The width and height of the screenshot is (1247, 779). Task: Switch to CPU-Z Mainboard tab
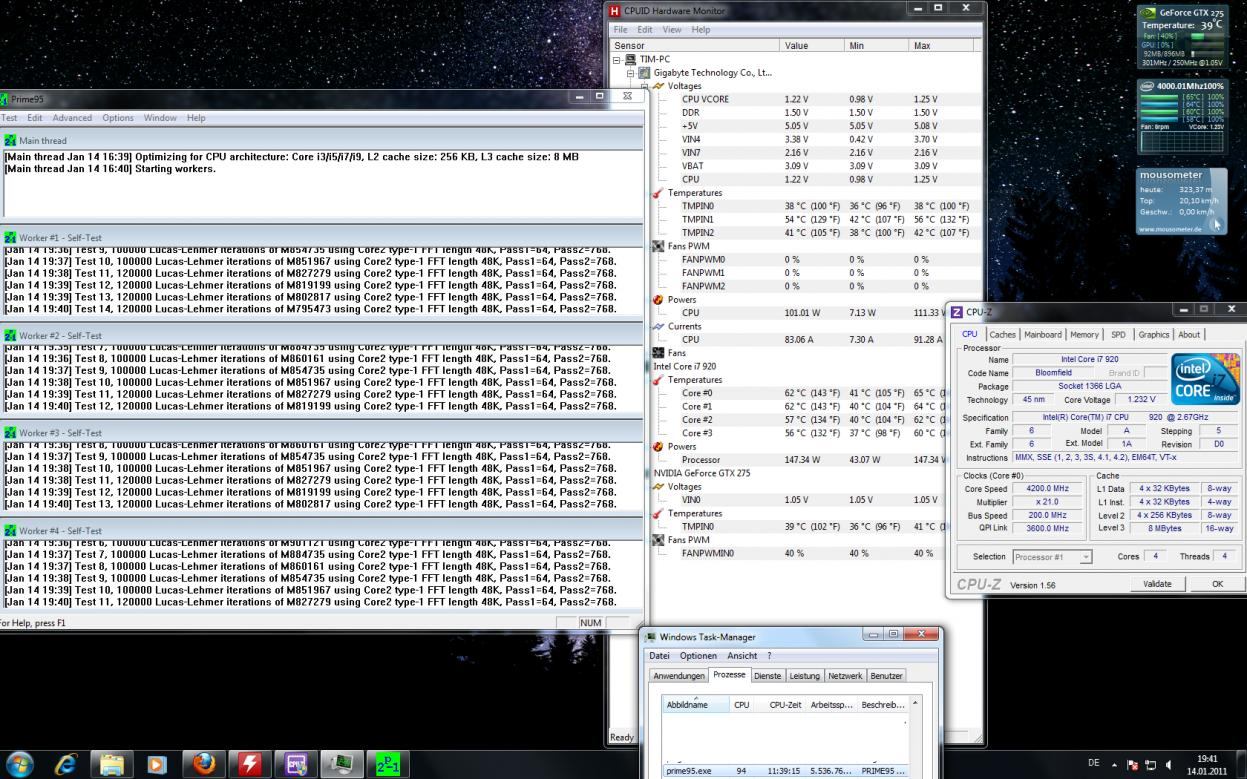pyautogui.click(x=1042, y=334)
